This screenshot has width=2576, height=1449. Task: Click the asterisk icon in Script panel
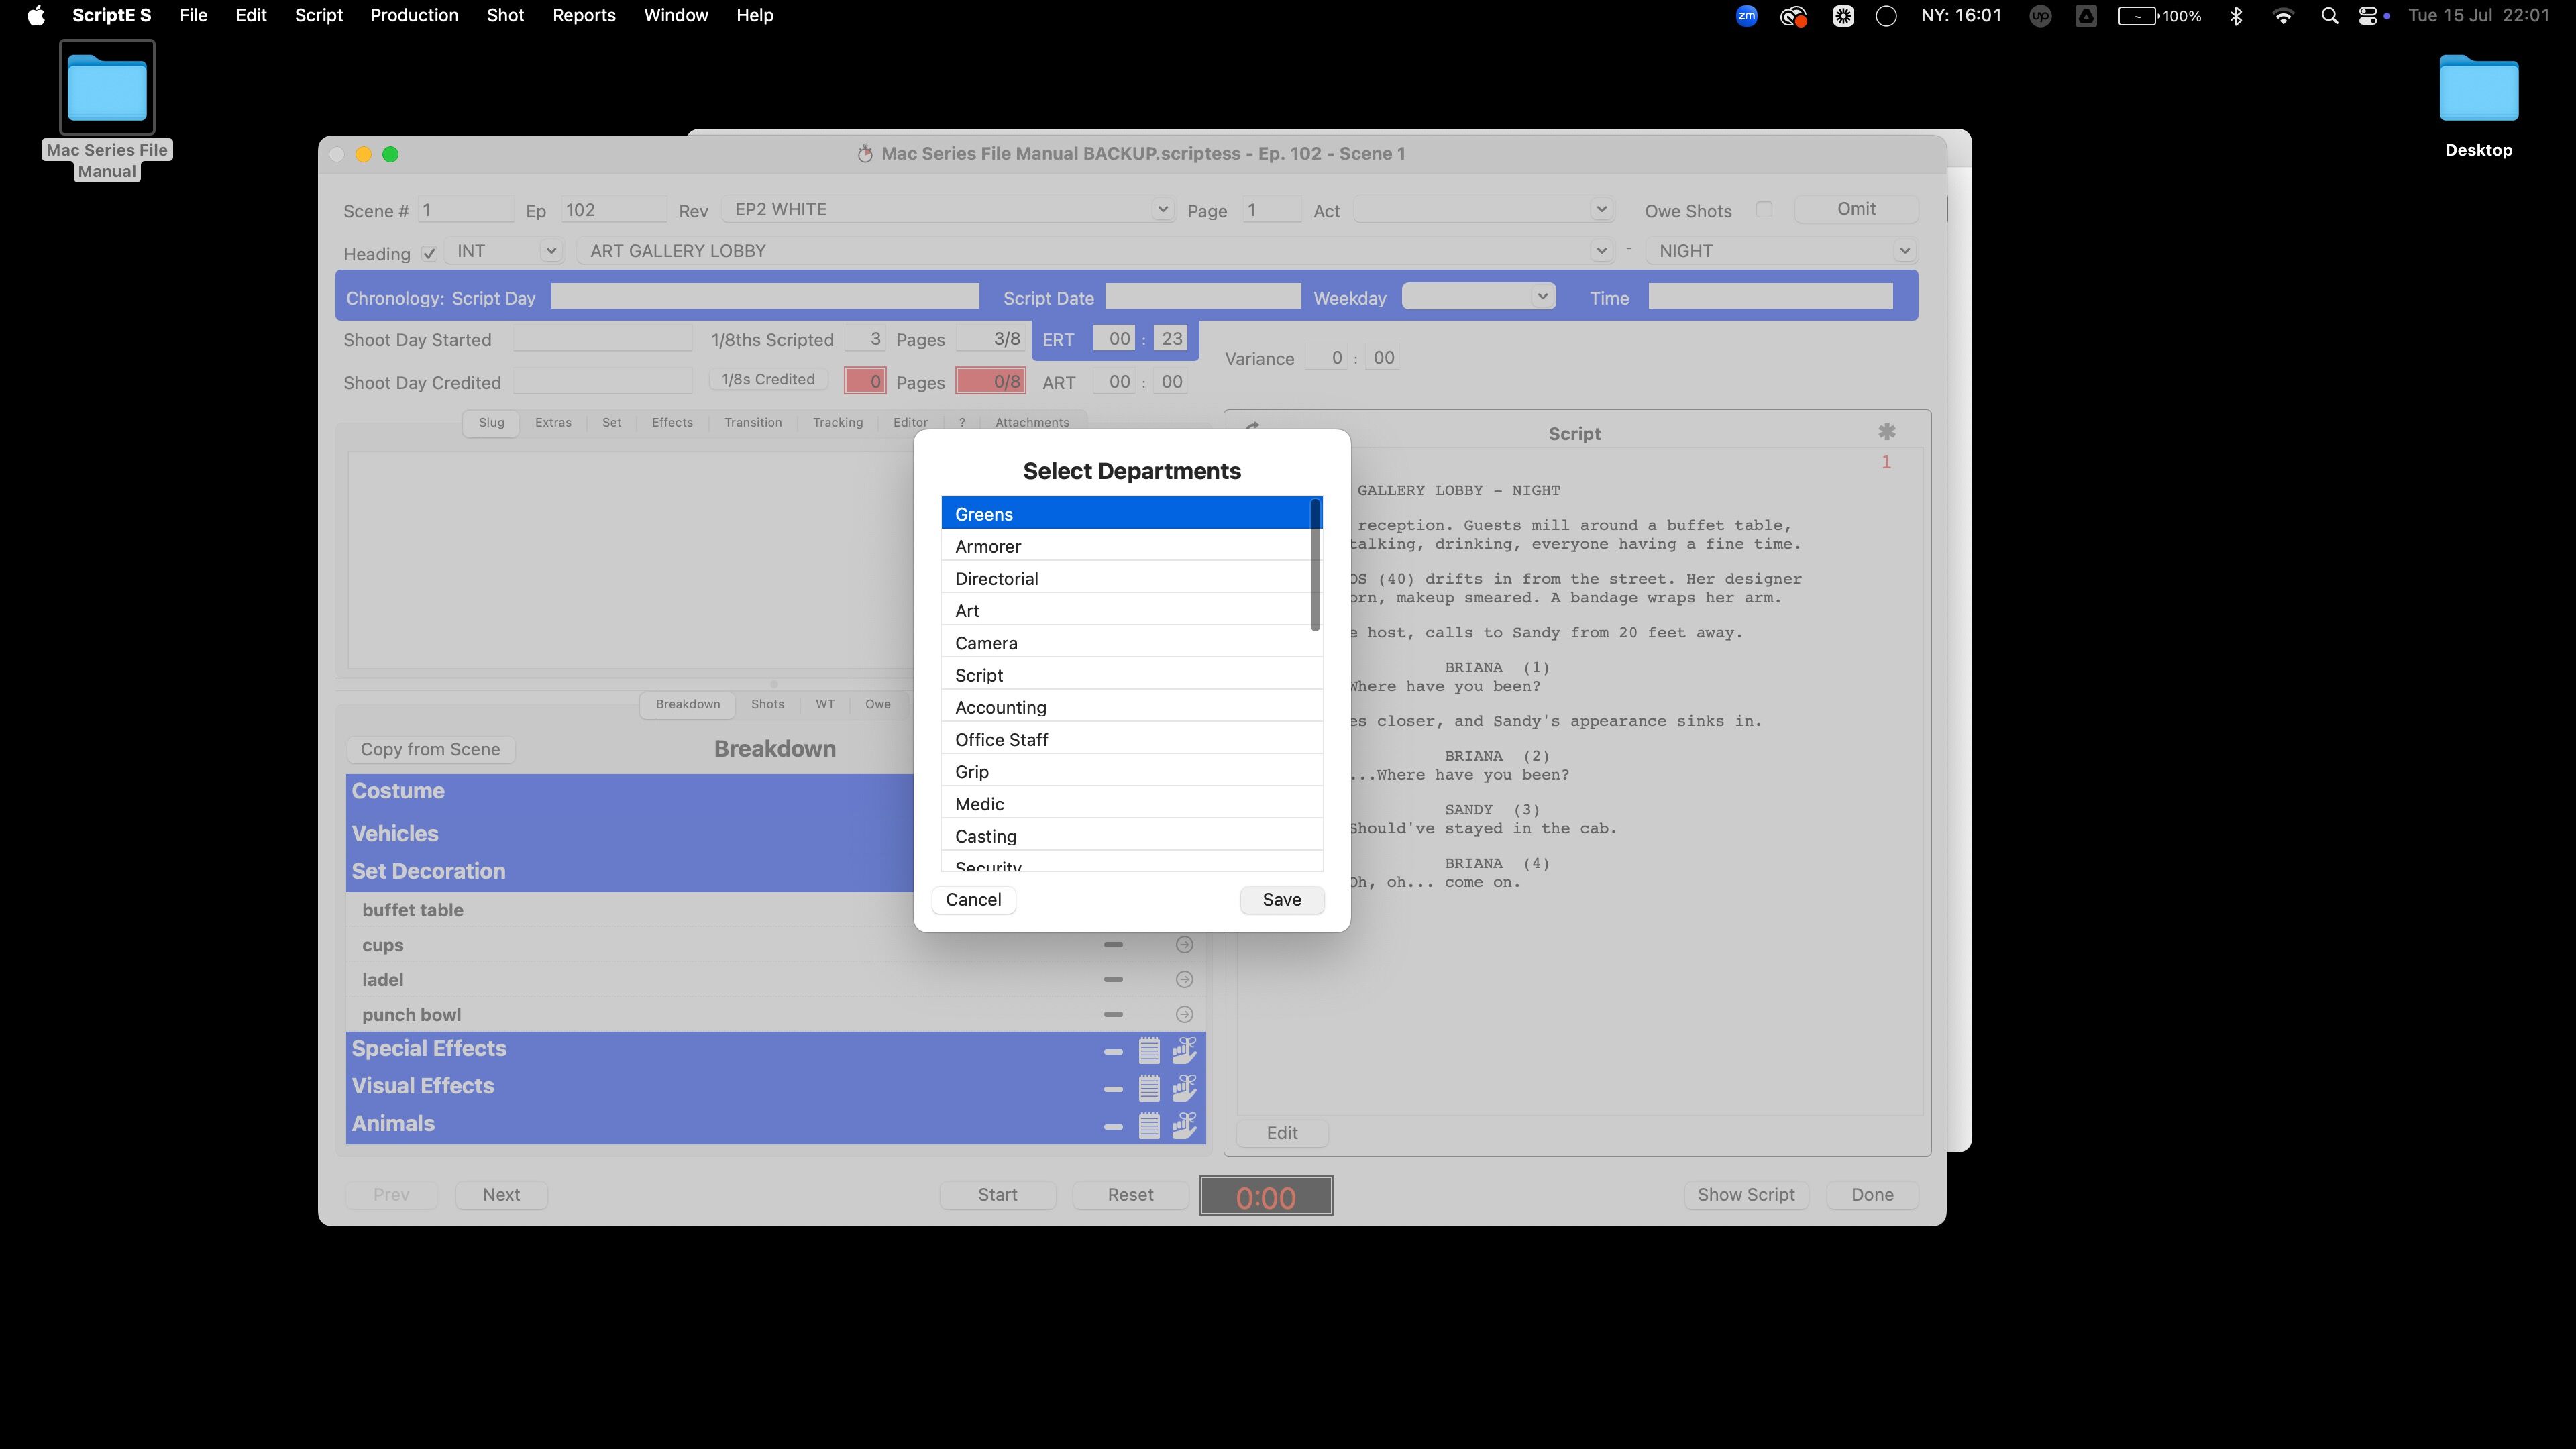point(1886,432)
